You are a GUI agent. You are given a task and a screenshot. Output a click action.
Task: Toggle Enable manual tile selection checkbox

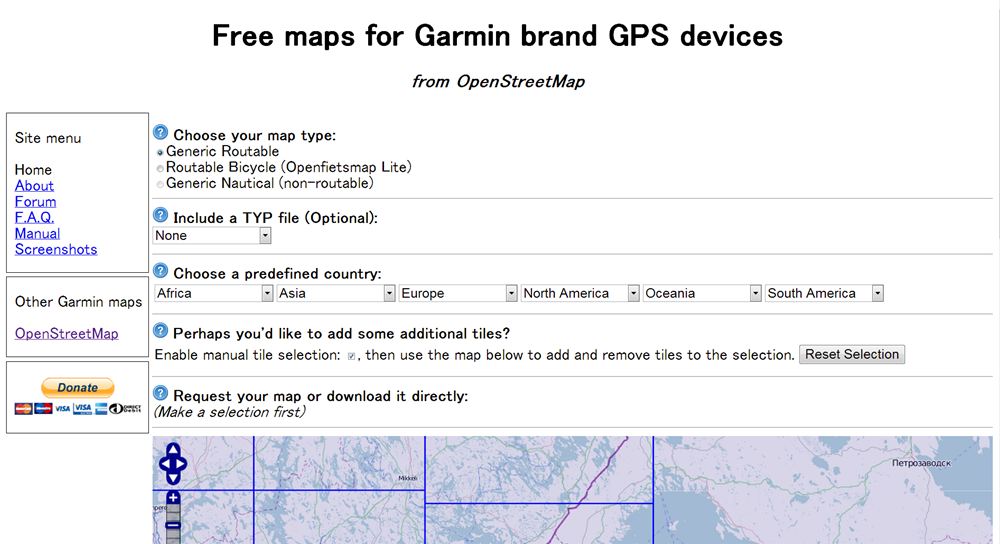tap(351, 357)
